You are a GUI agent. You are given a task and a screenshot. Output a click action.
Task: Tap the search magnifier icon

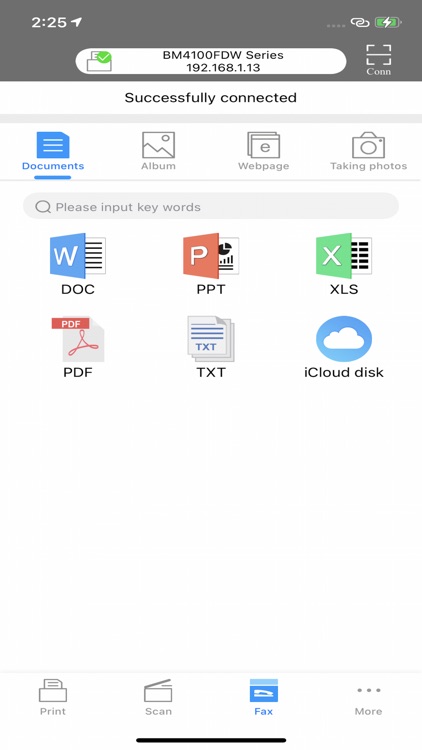[43, 207]
